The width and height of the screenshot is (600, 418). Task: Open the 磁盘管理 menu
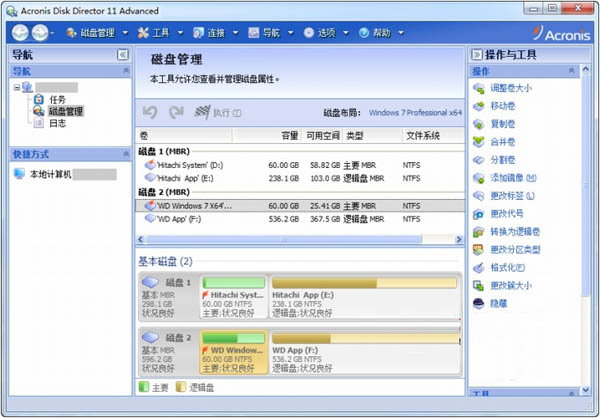[97, 33]
